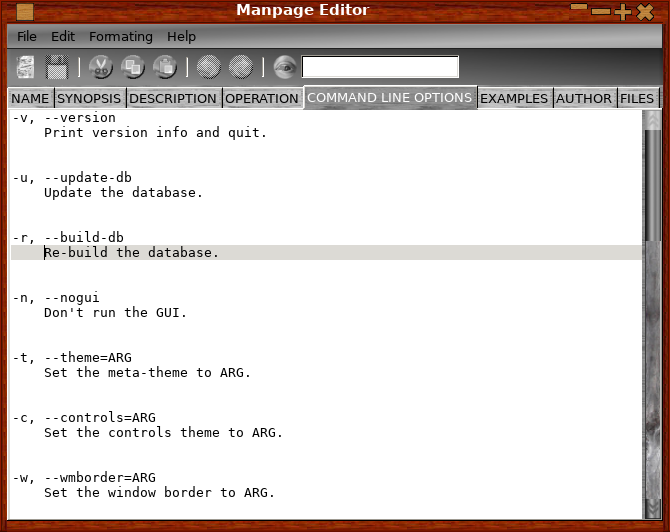Click 'Set the controls theme to ARG.' line

(x=163, y=433)
